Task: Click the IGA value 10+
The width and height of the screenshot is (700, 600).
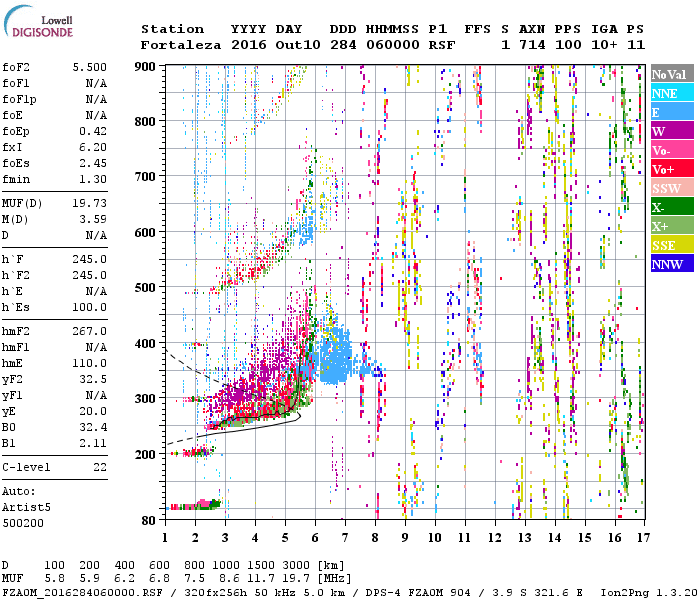Action: click(604, 45)
